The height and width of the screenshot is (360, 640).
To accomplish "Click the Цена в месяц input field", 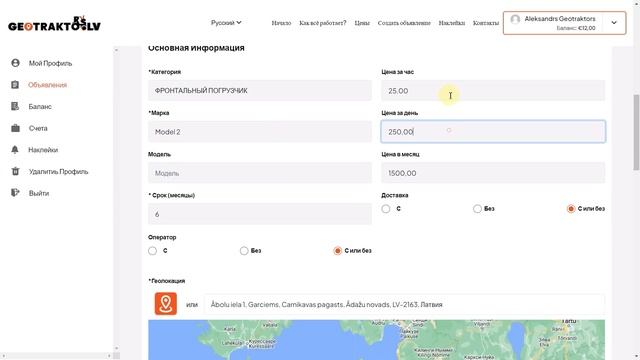I will click(493, 173).
